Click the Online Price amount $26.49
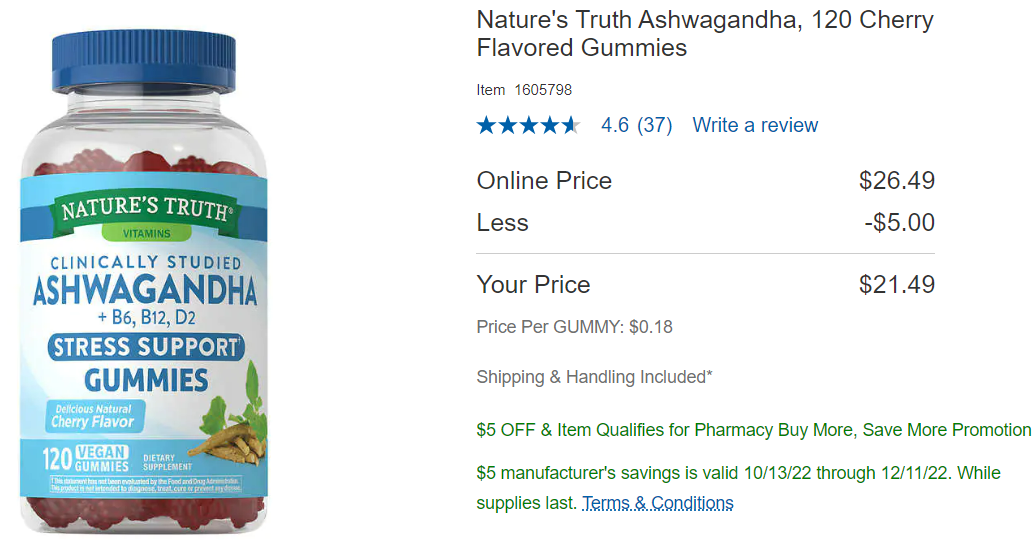 [896, 180]
